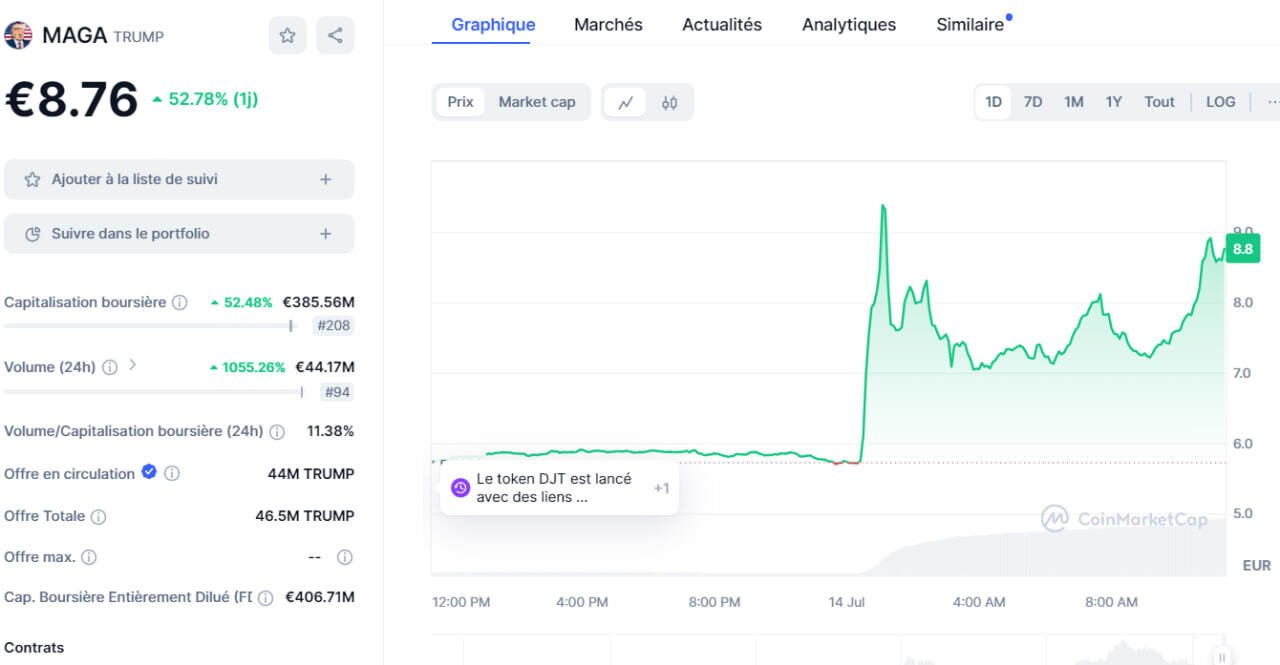
Task: Click the purple history icon in news tooltip
Action: pyautogui.click(x=460, y=488)
